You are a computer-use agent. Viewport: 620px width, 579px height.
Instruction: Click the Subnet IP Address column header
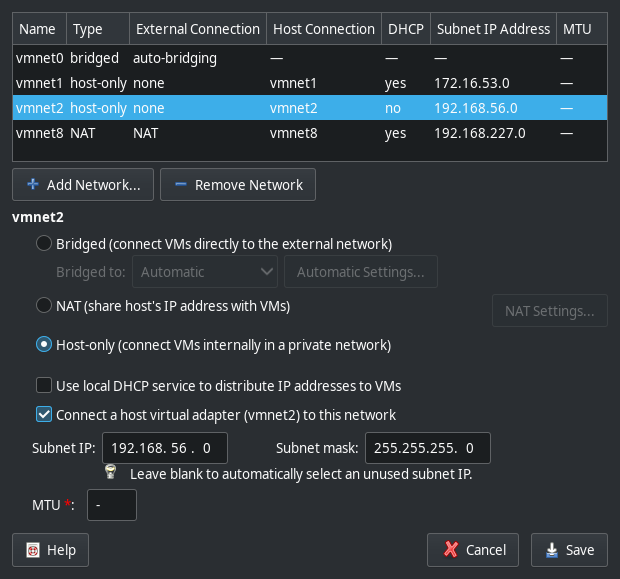point(493,29)
